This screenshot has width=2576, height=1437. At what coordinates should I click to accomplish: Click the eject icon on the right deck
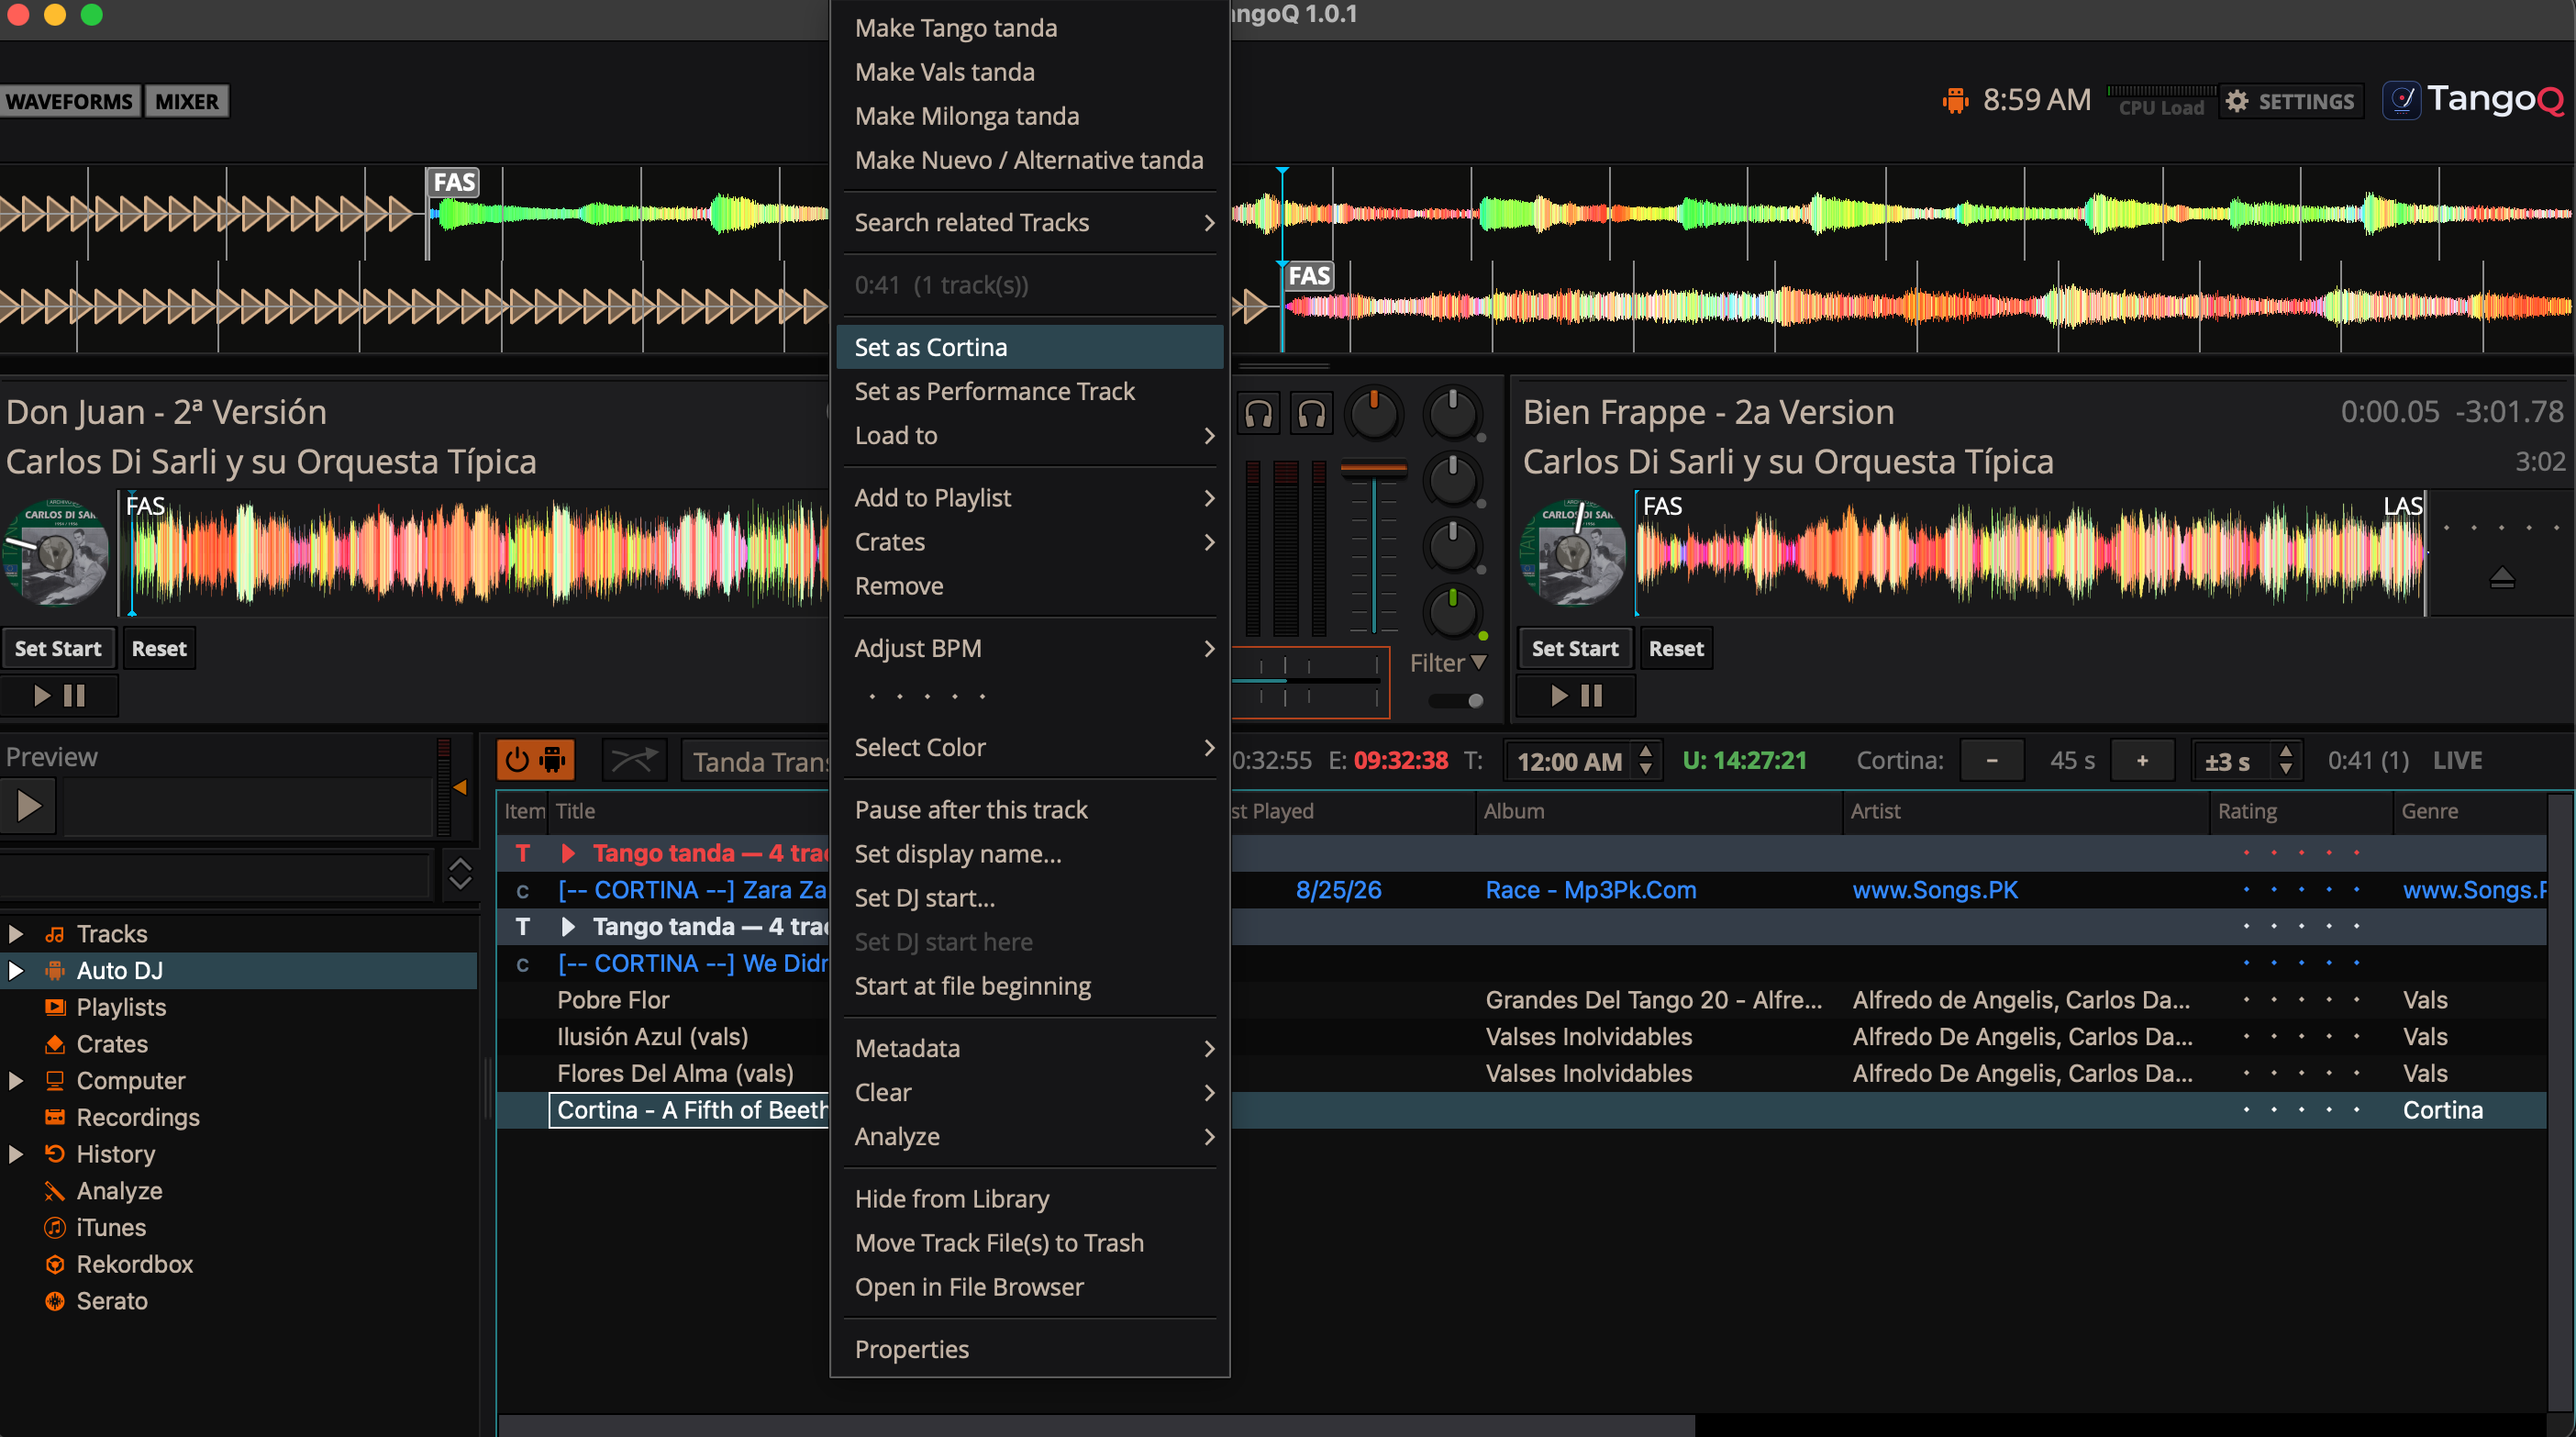coord(2501,578)
